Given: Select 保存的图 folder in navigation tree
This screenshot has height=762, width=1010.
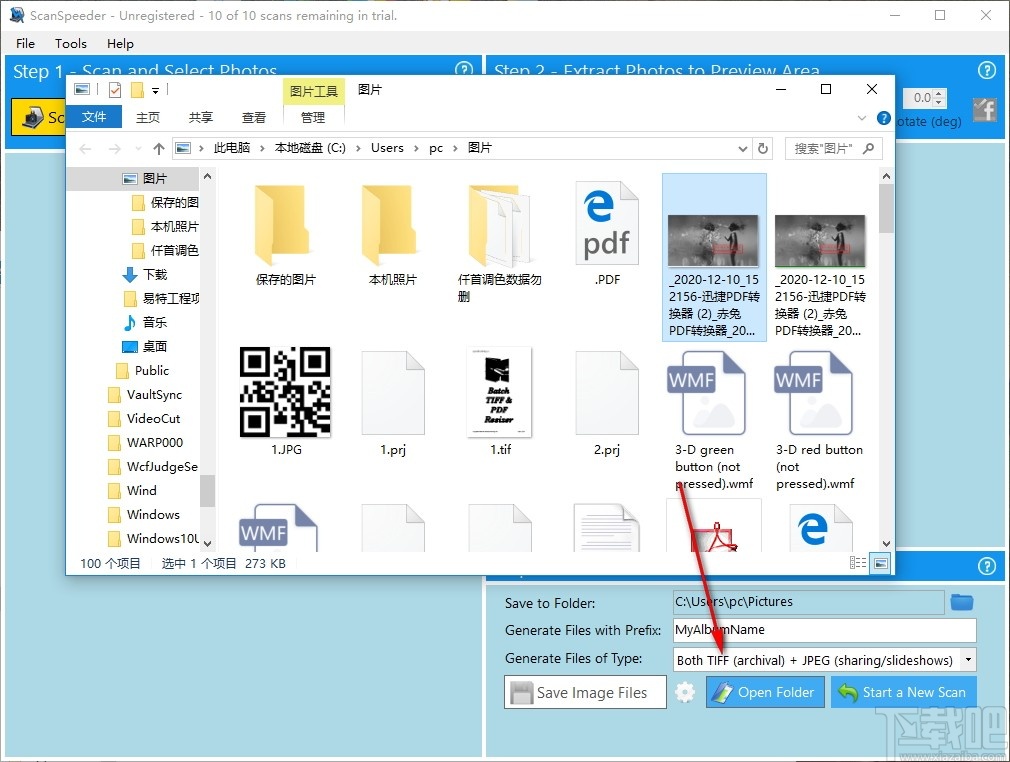Looking at the screenshot, I should 166,203.
